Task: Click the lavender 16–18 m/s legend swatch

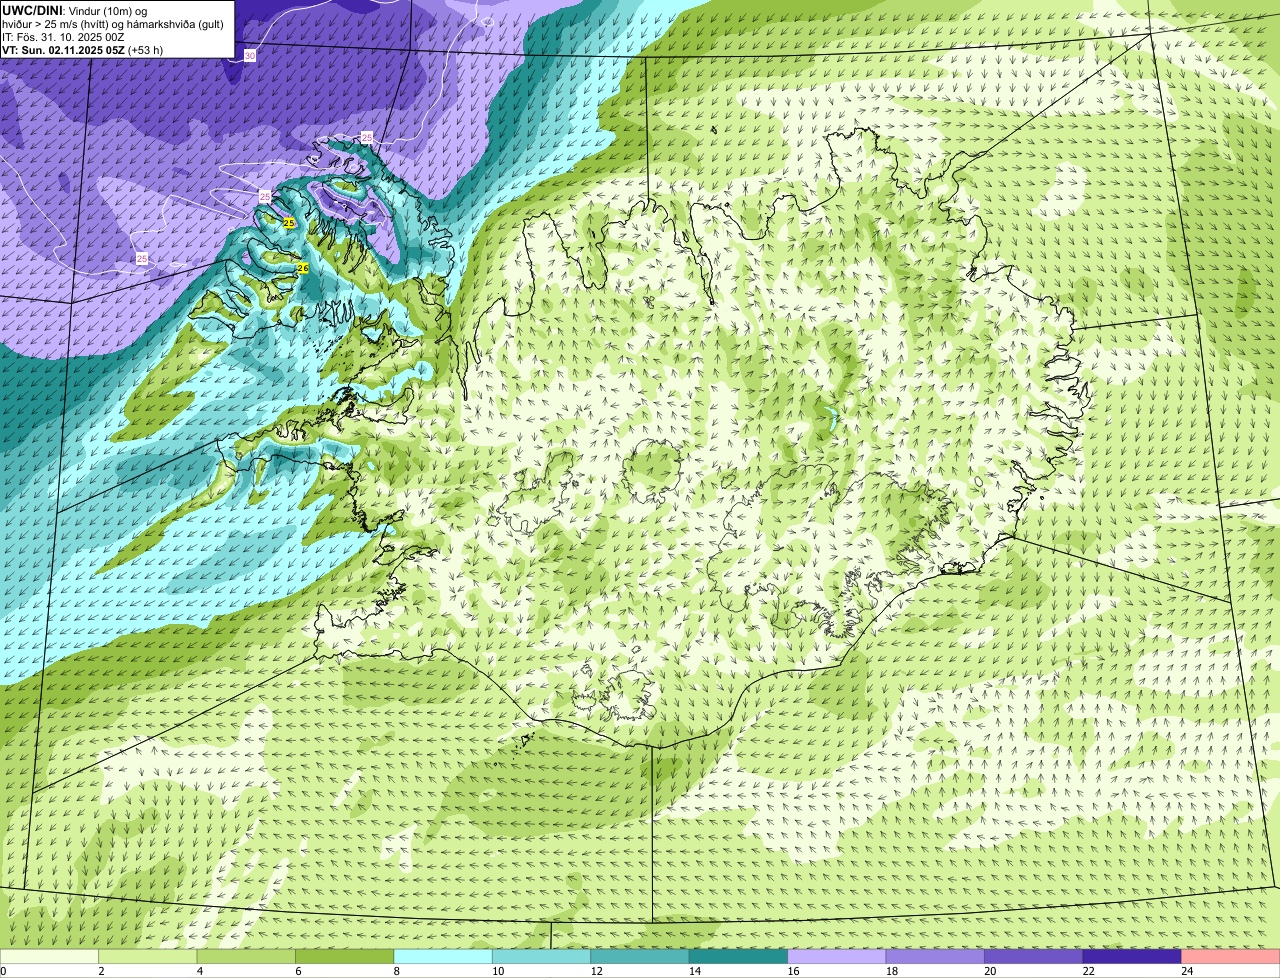Action: (837, 956)
